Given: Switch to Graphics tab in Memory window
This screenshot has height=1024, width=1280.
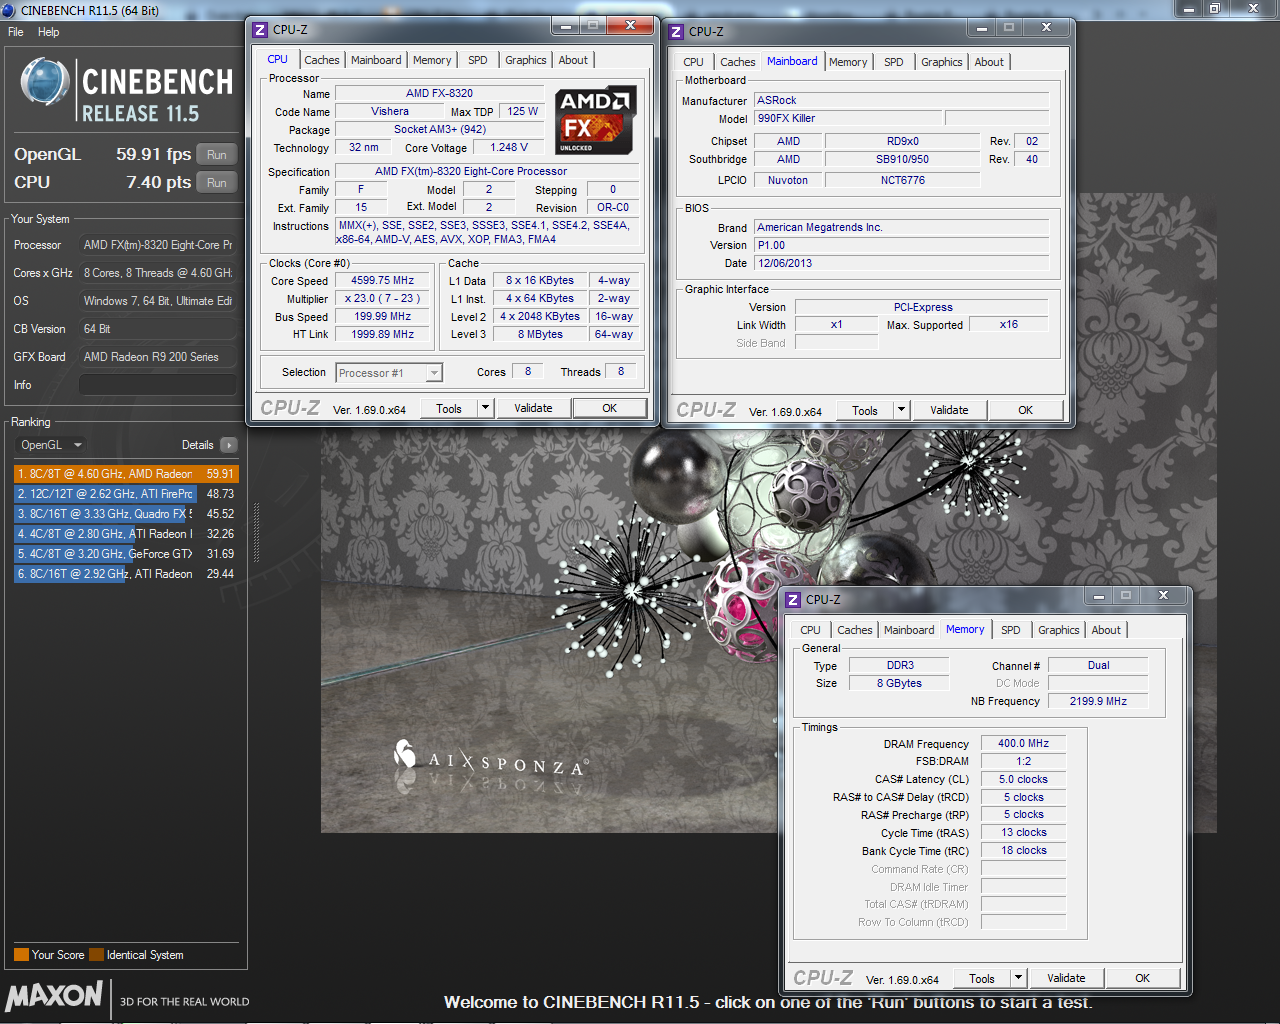Looking at the screenshot, I should coord(1059,630).
